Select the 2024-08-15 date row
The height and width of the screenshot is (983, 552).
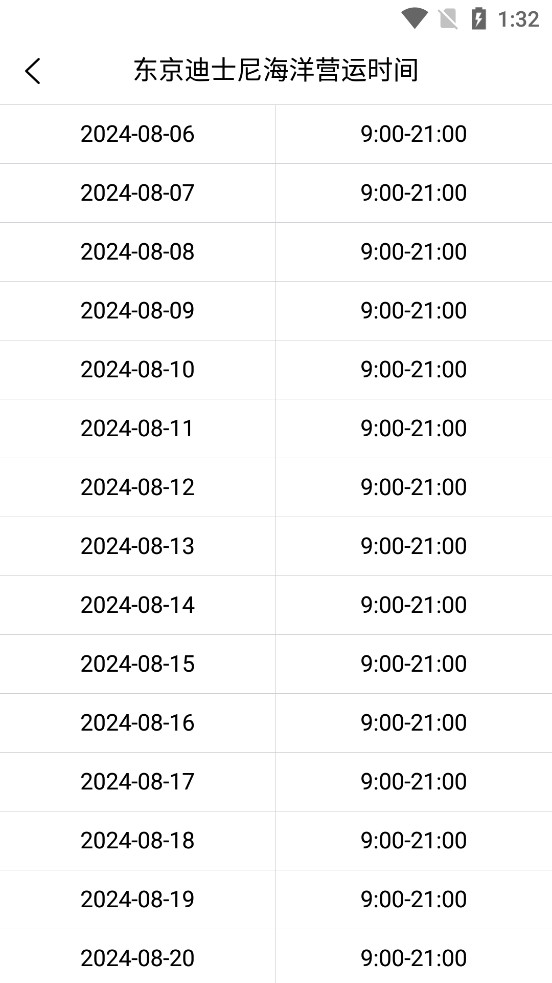click(276, 664)
